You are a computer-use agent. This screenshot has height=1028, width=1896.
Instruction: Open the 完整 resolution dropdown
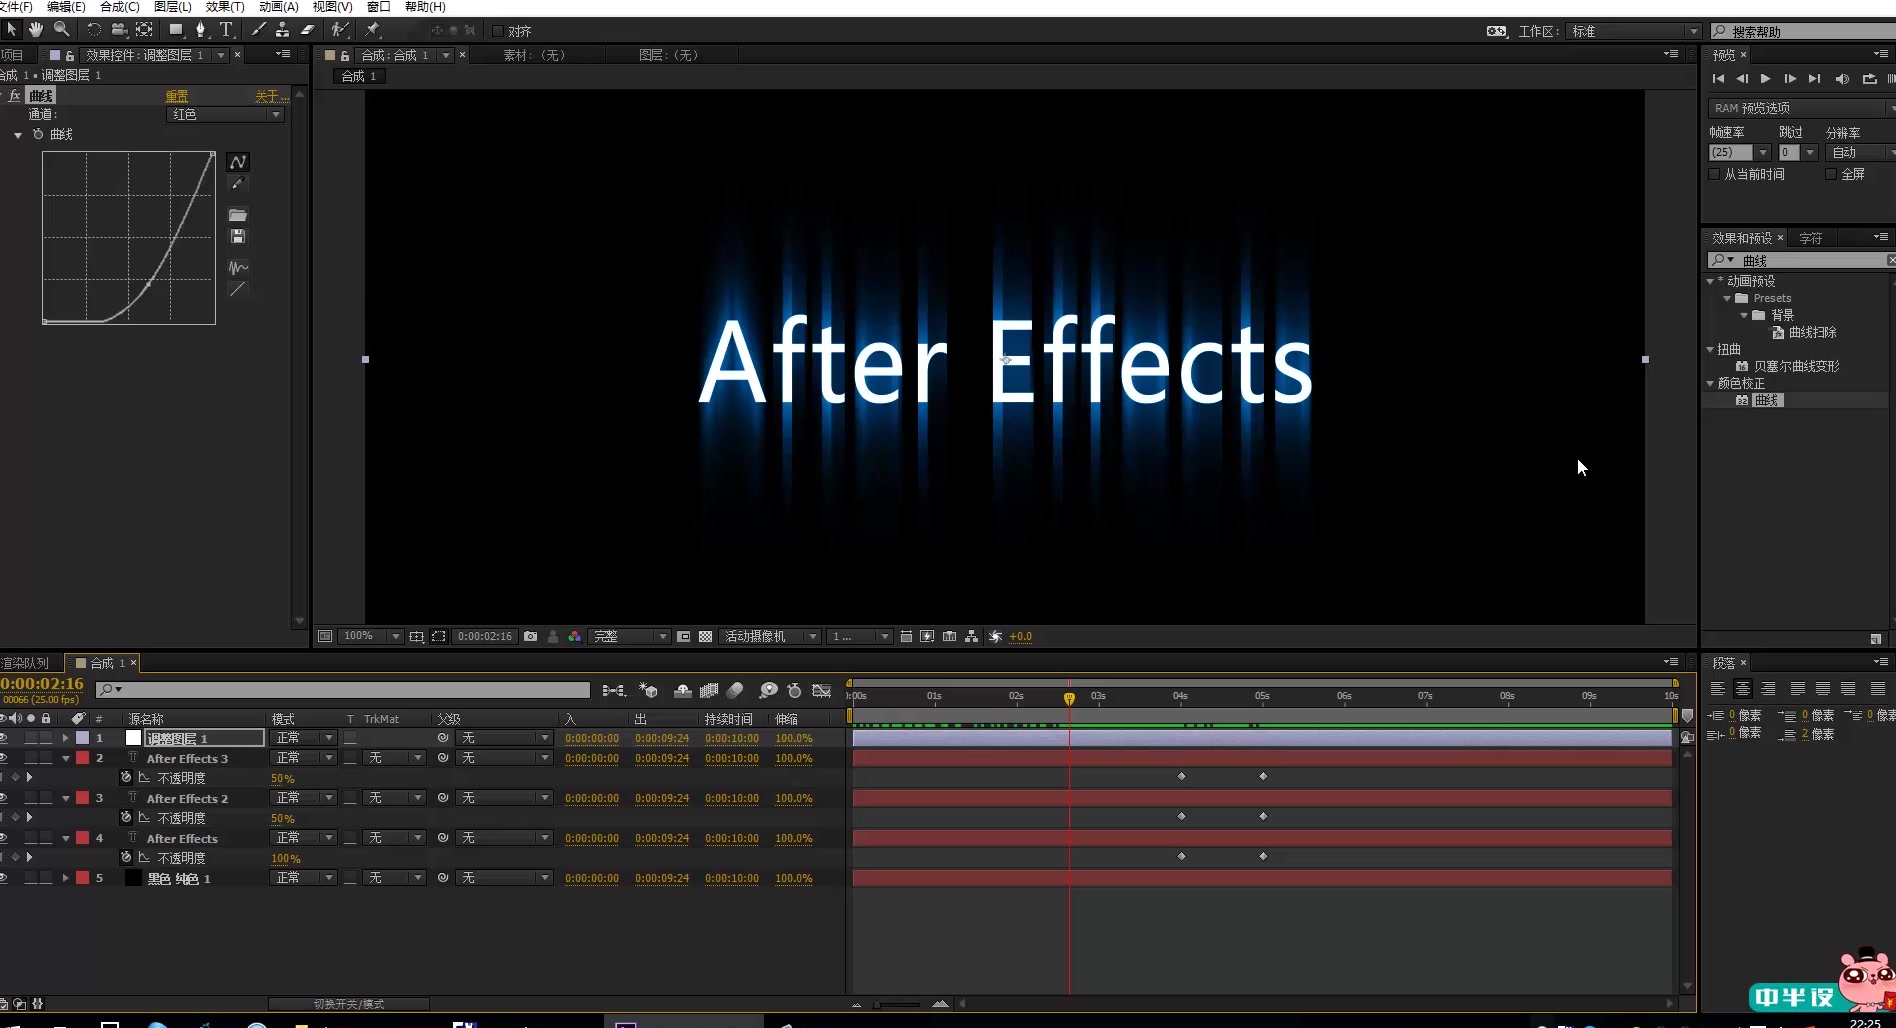(628, 636)
